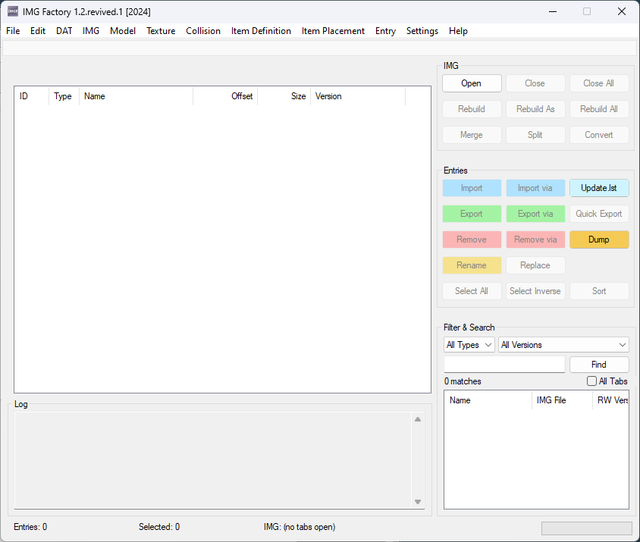Click the Rebuild All button

point(599,109)
